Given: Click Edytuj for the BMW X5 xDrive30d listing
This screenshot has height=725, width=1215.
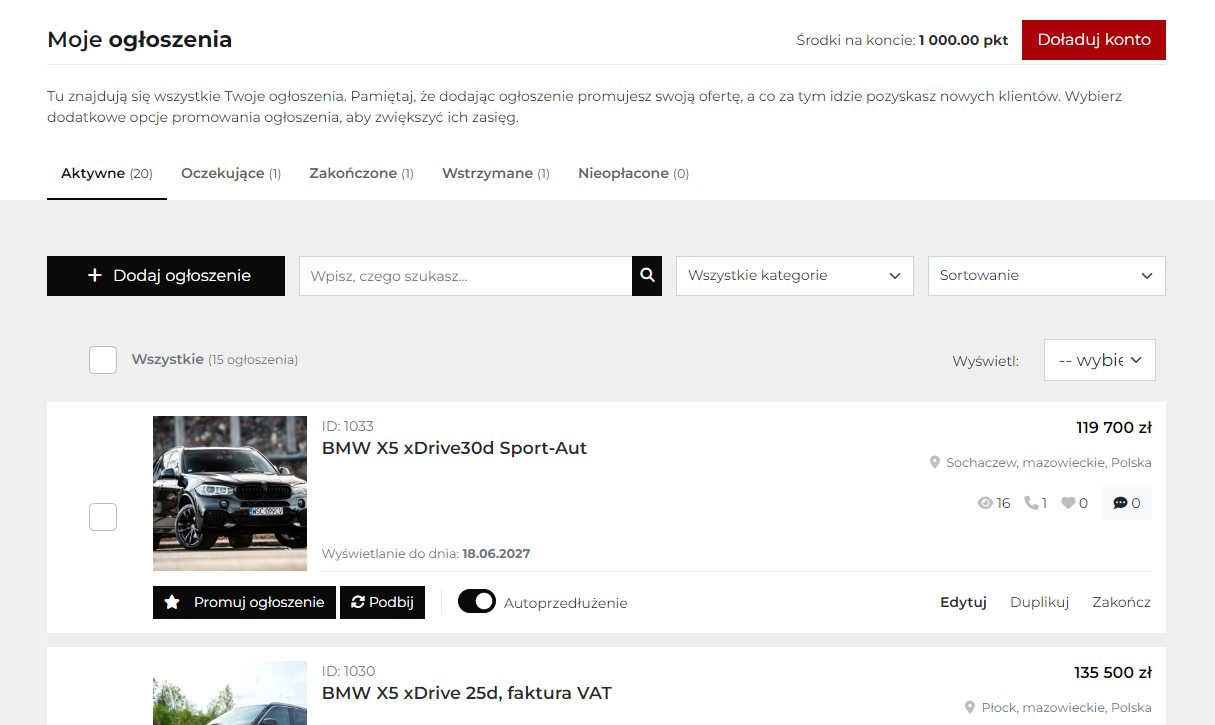Looking at the screenshot, I should [x=963, y=602].
